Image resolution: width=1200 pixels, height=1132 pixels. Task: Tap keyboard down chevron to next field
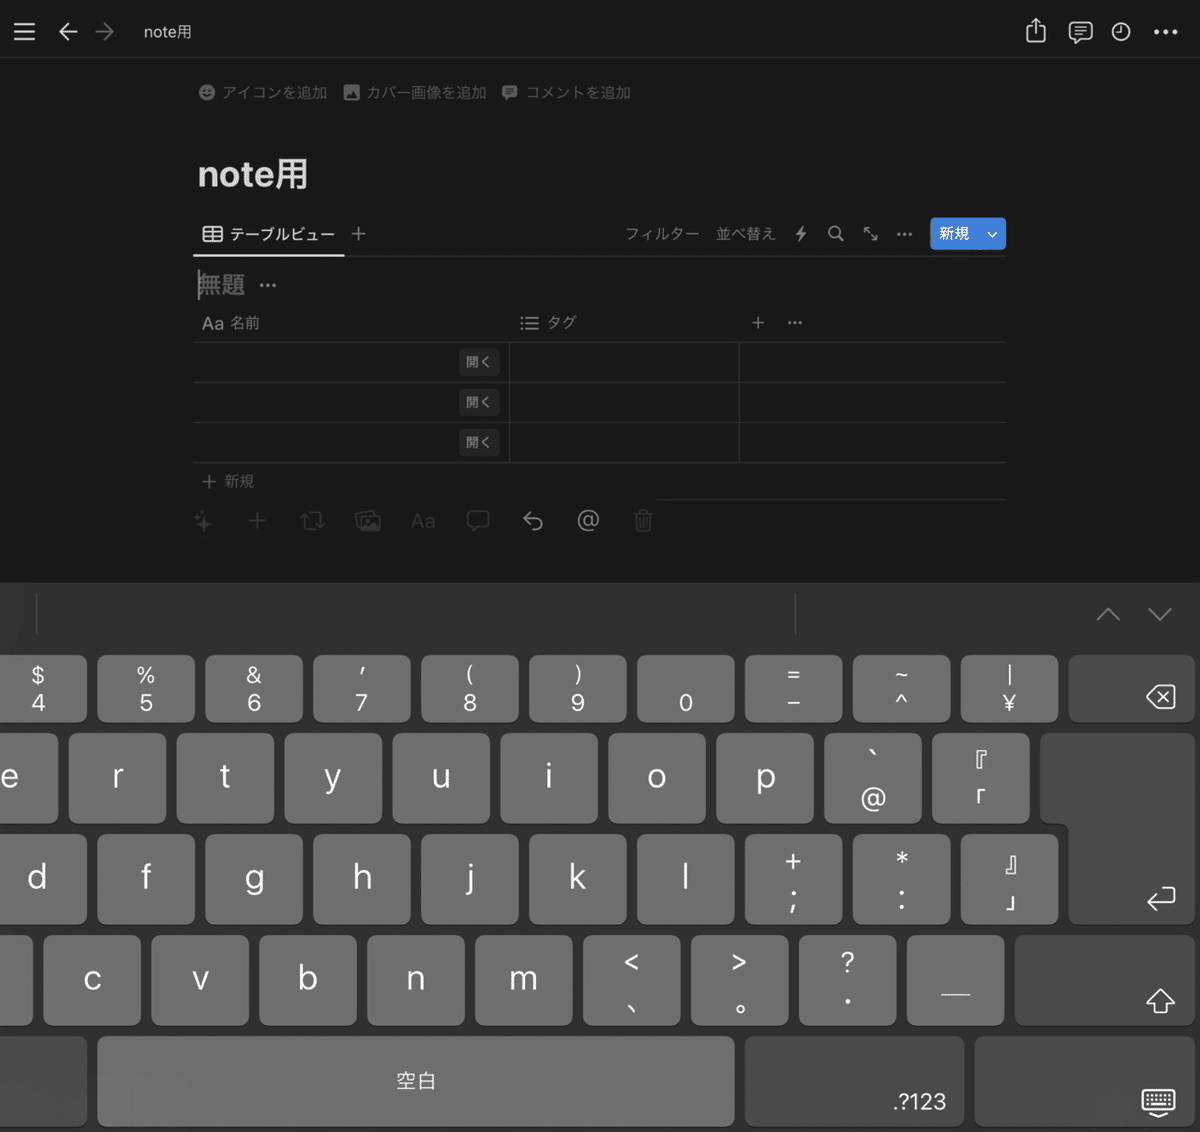point(1160,614)
